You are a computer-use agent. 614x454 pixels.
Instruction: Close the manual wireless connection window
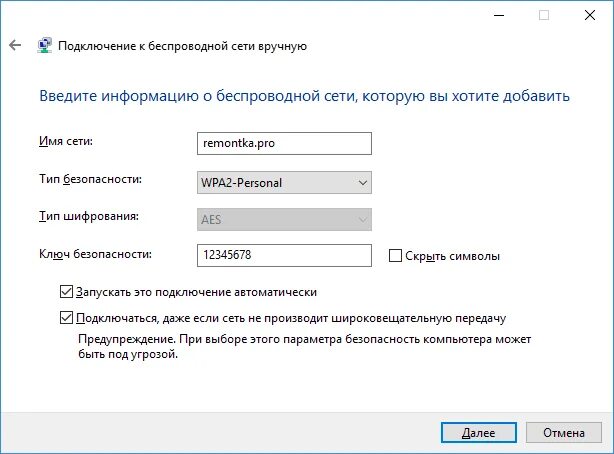(x=590, y=16)
